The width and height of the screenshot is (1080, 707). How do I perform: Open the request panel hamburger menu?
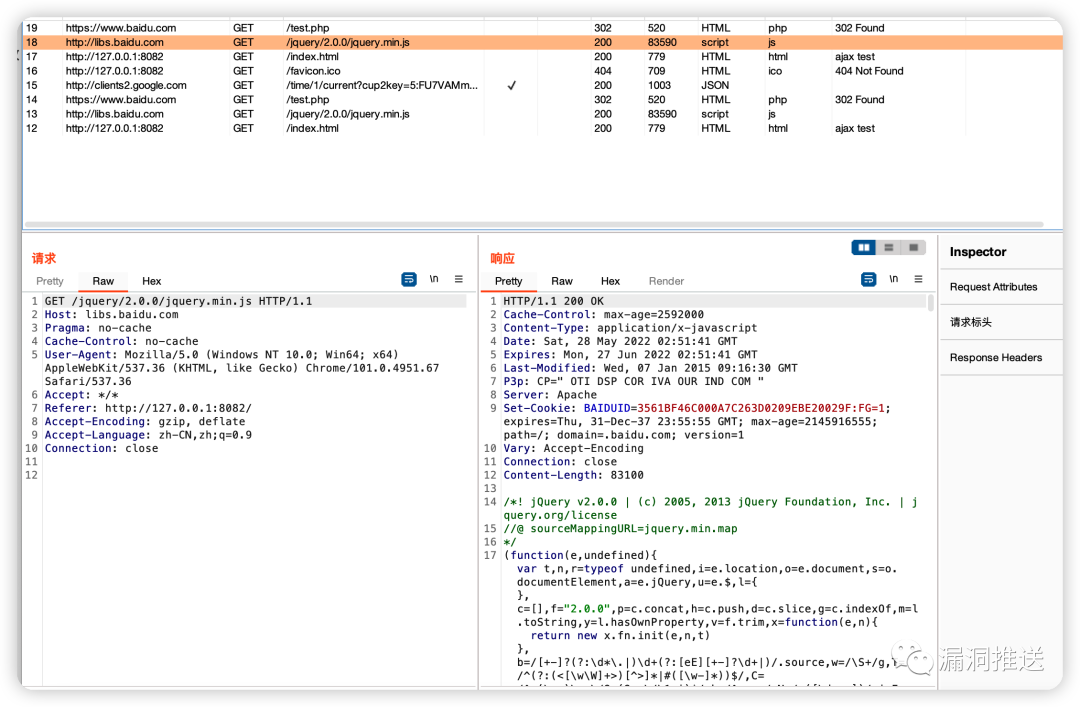tap(459, 279)
